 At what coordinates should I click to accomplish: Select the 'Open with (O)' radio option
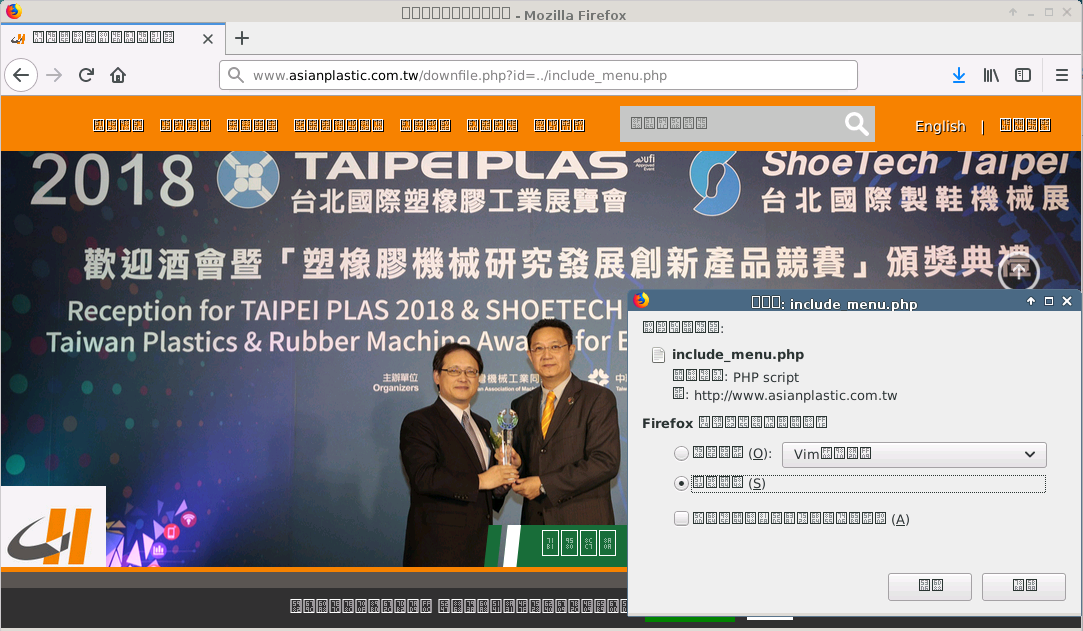(681, 453)
